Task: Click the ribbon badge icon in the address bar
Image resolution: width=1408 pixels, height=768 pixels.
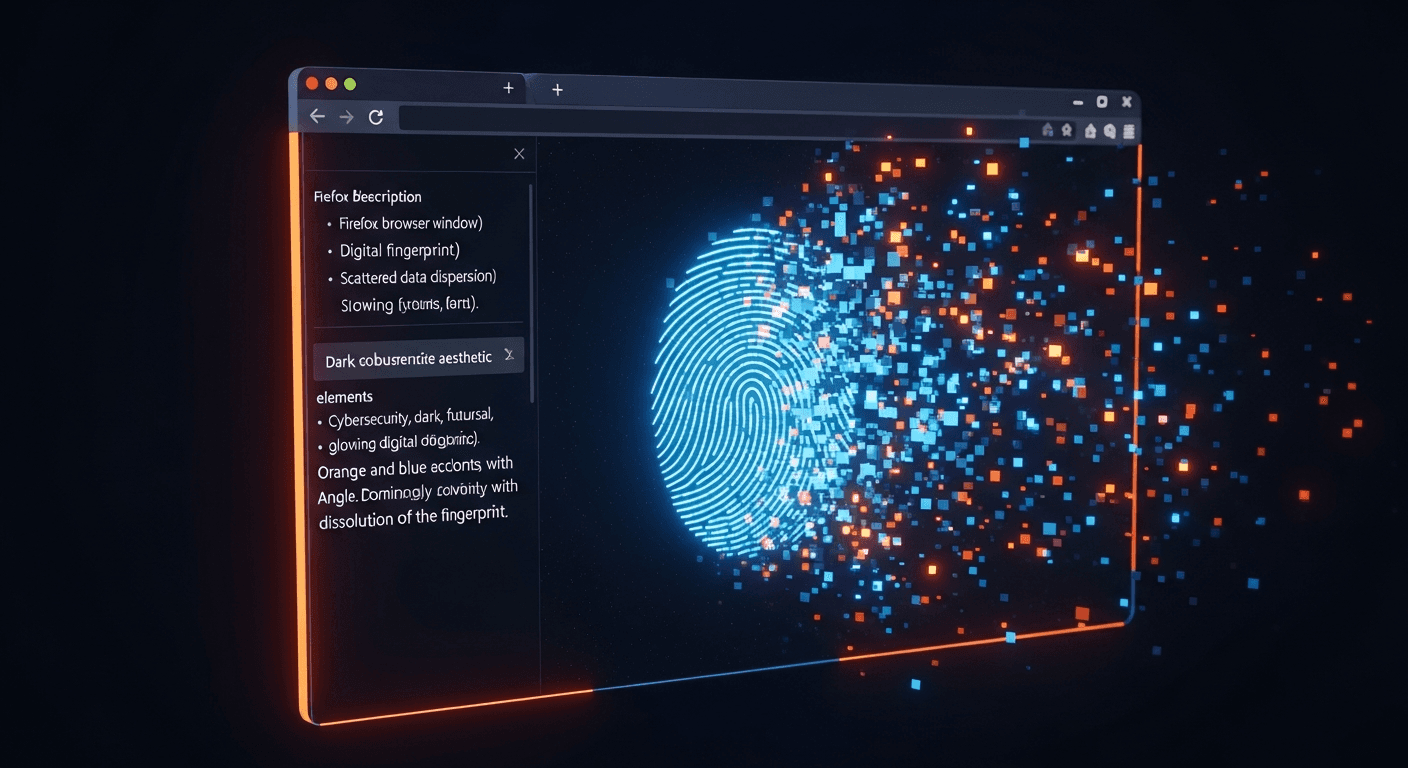Action: (1067, 129)
